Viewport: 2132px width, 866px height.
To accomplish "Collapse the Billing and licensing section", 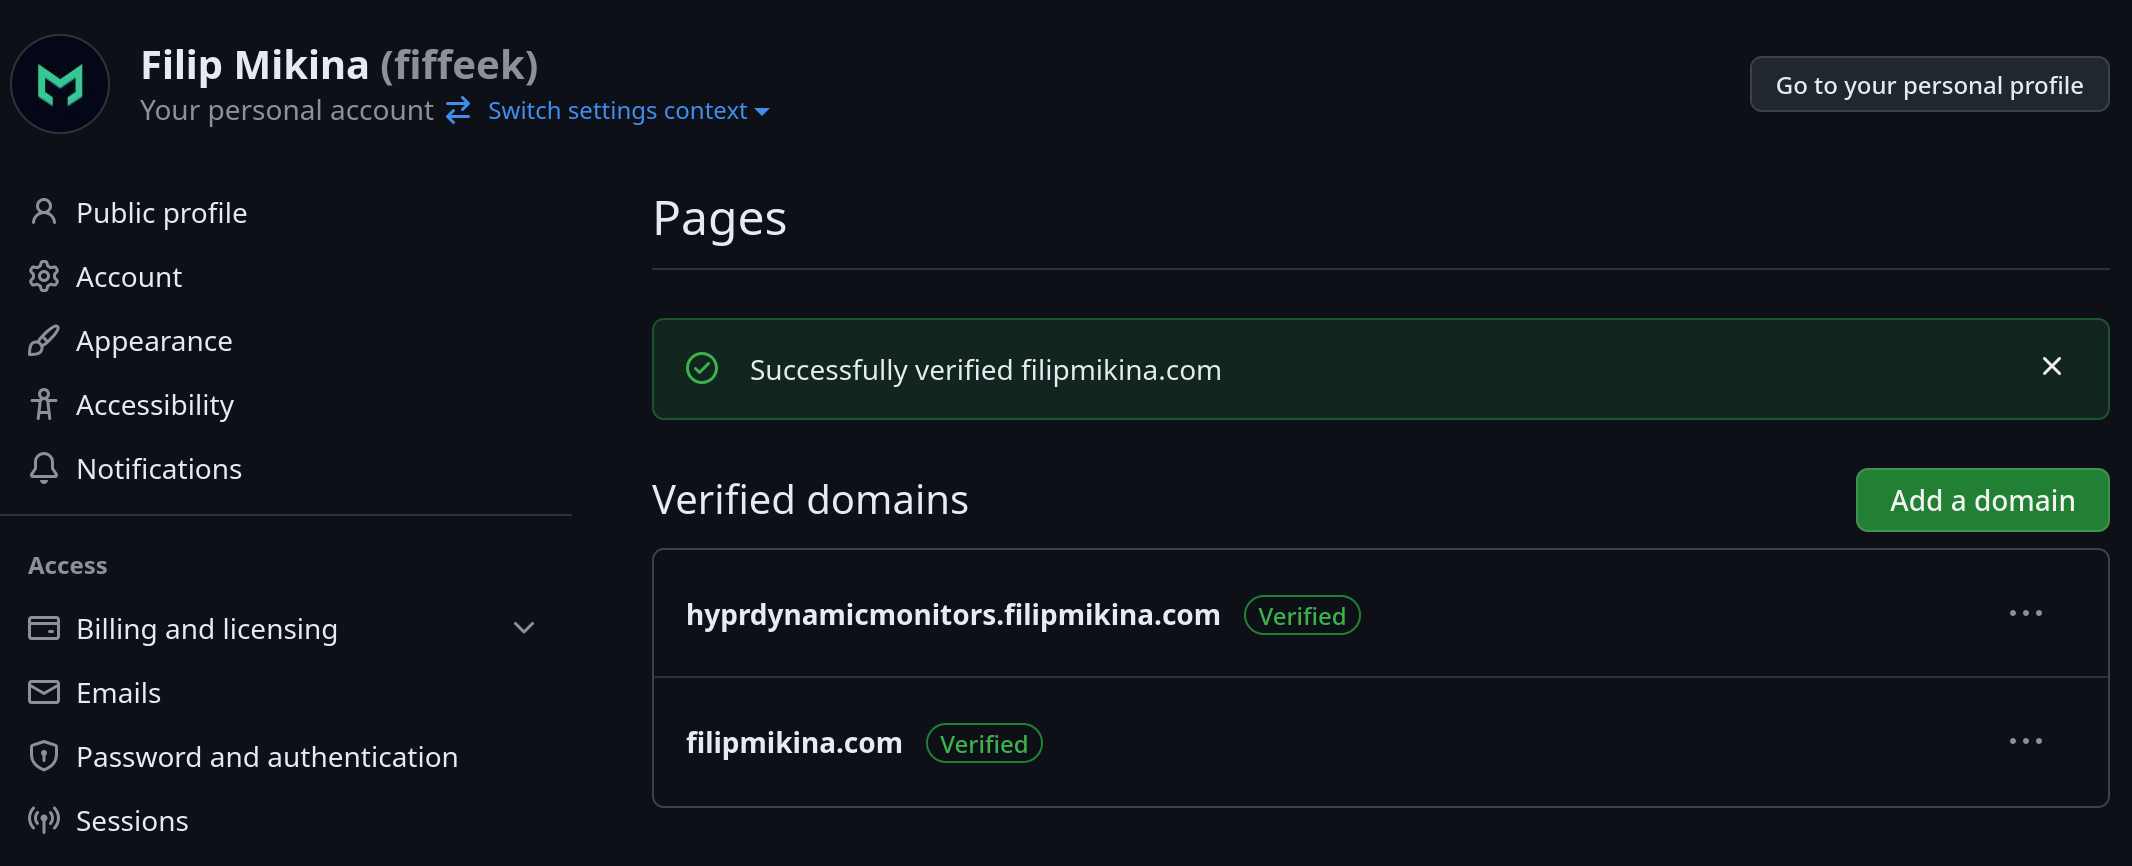I will click(524, 628).
